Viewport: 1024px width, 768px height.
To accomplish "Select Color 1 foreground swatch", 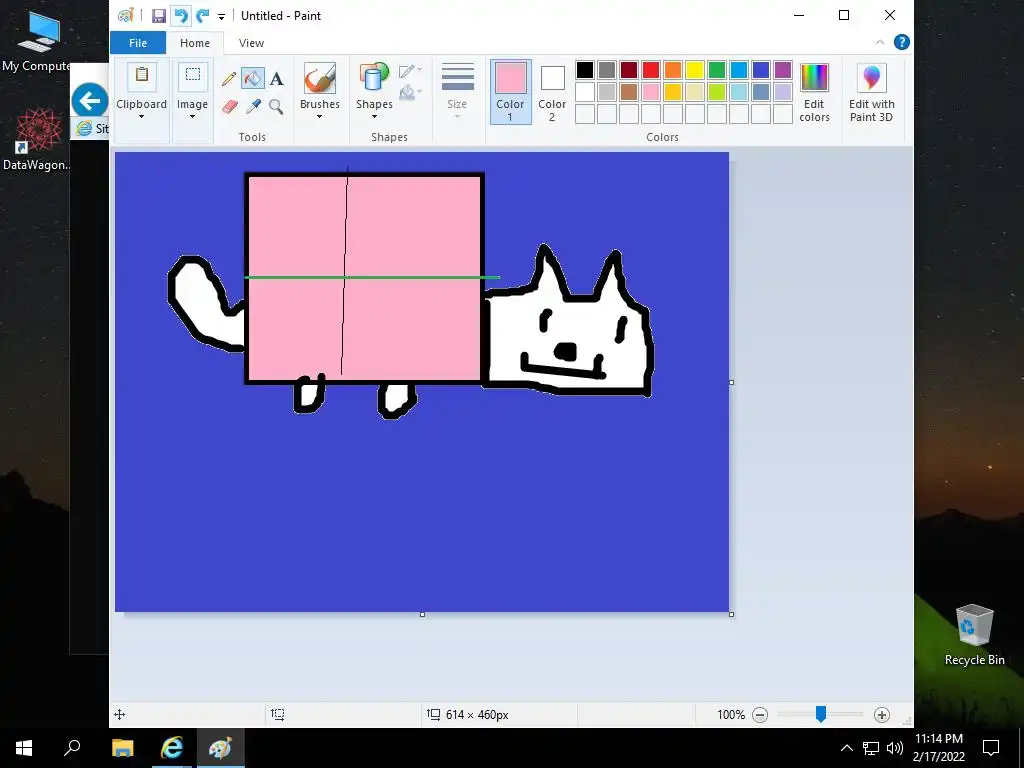I will (511, 92).
